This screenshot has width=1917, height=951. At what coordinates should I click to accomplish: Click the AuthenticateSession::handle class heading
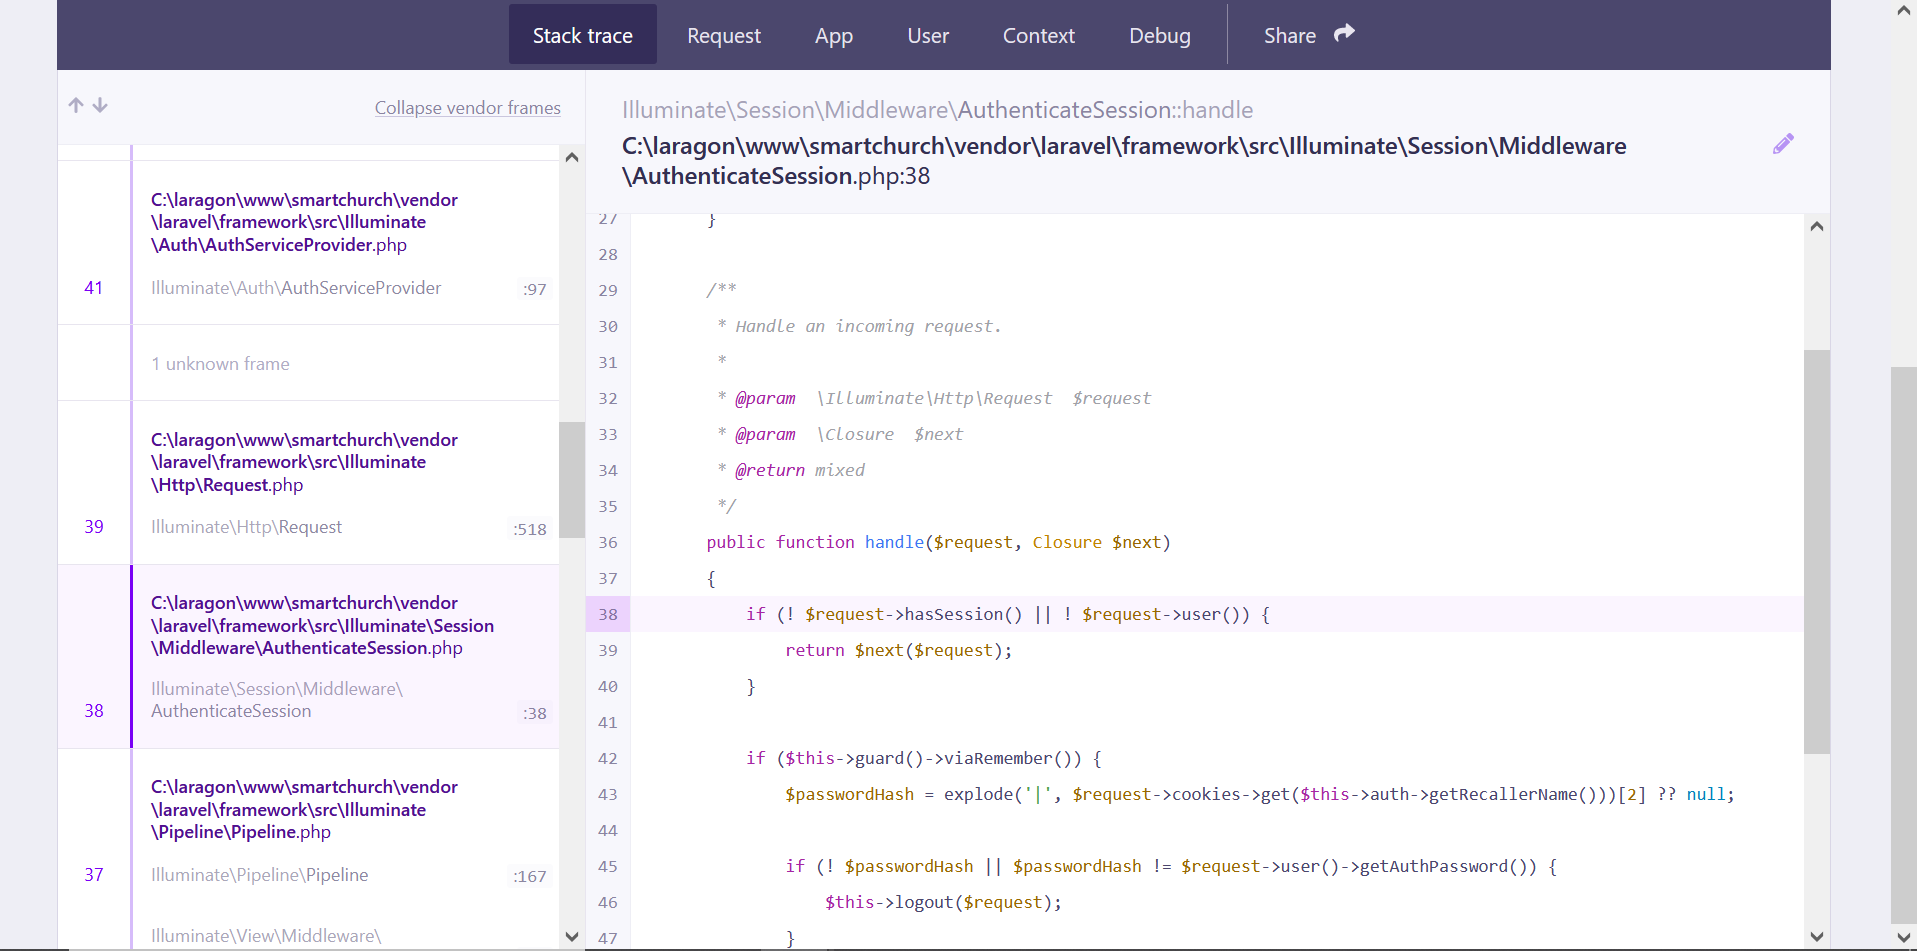click(x=937, y=110)
